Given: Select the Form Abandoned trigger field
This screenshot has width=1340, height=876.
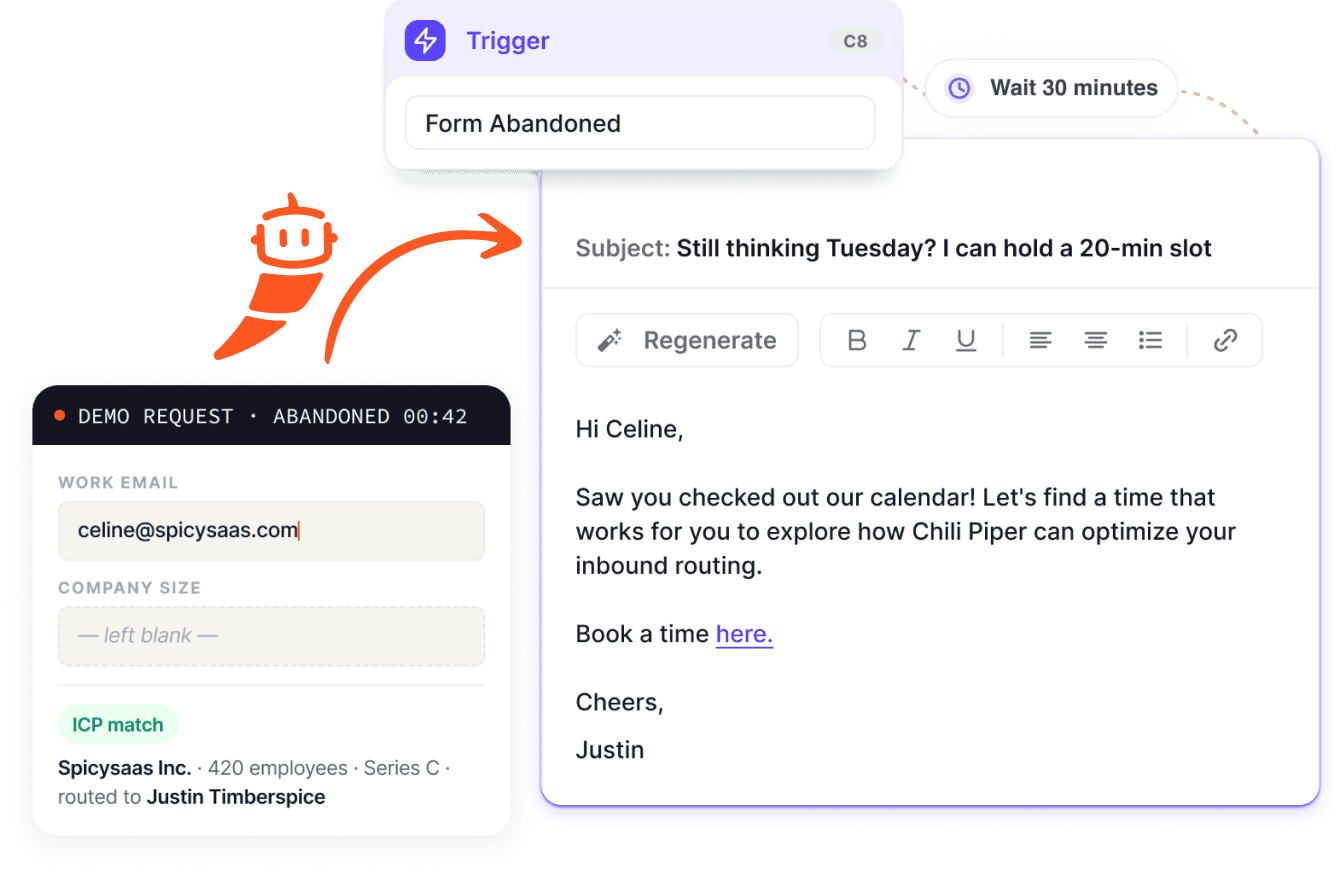Looking at the screenshot, I should click(640, 123).
